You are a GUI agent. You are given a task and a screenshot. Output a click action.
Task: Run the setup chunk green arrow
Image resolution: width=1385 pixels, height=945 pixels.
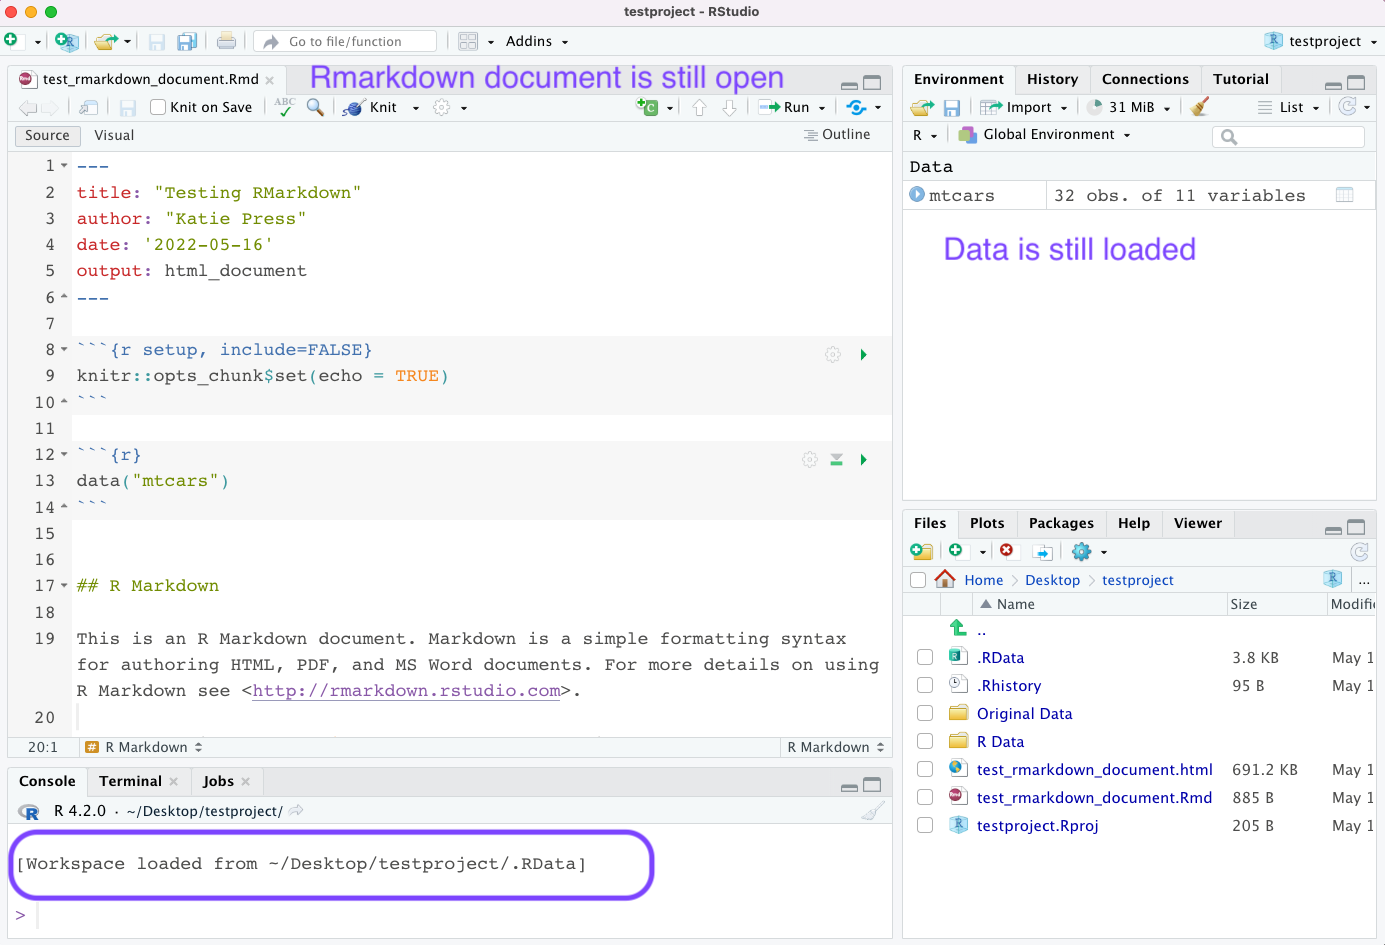pyautogui.click(x=863, y=355)
